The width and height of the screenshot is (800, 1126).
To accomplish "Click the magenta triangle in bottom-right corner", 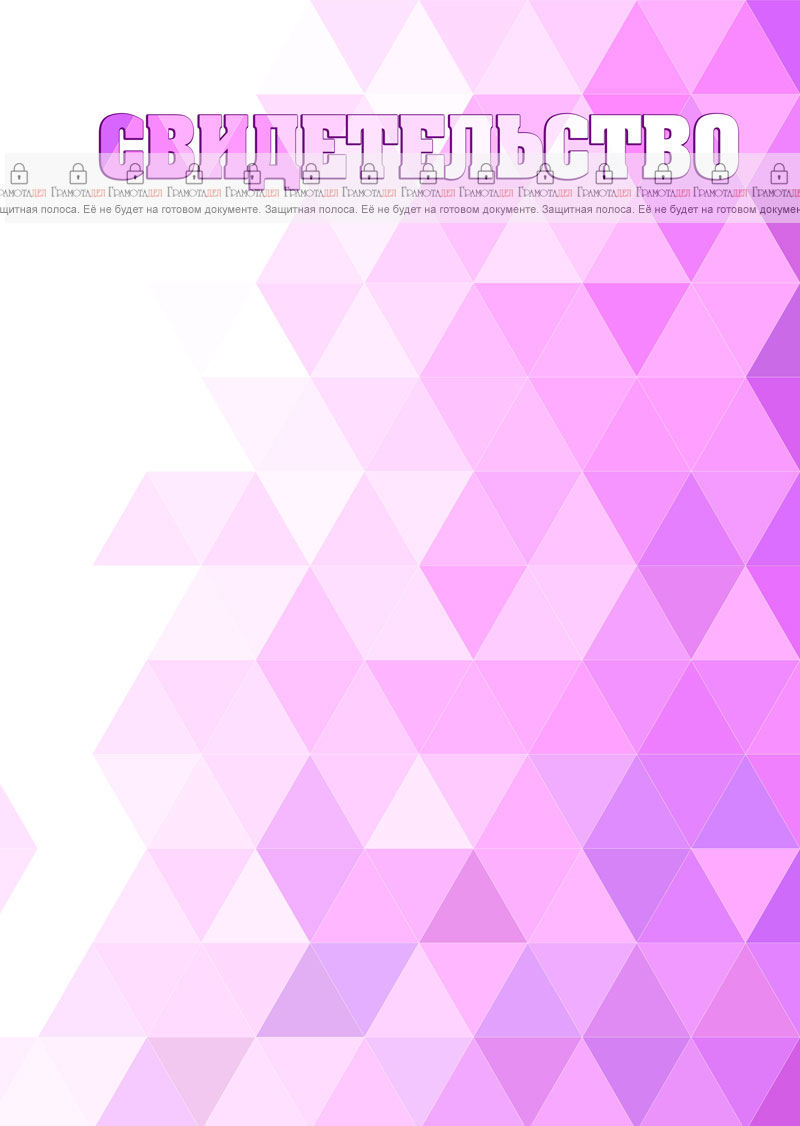I will (x=782, y=1095).
